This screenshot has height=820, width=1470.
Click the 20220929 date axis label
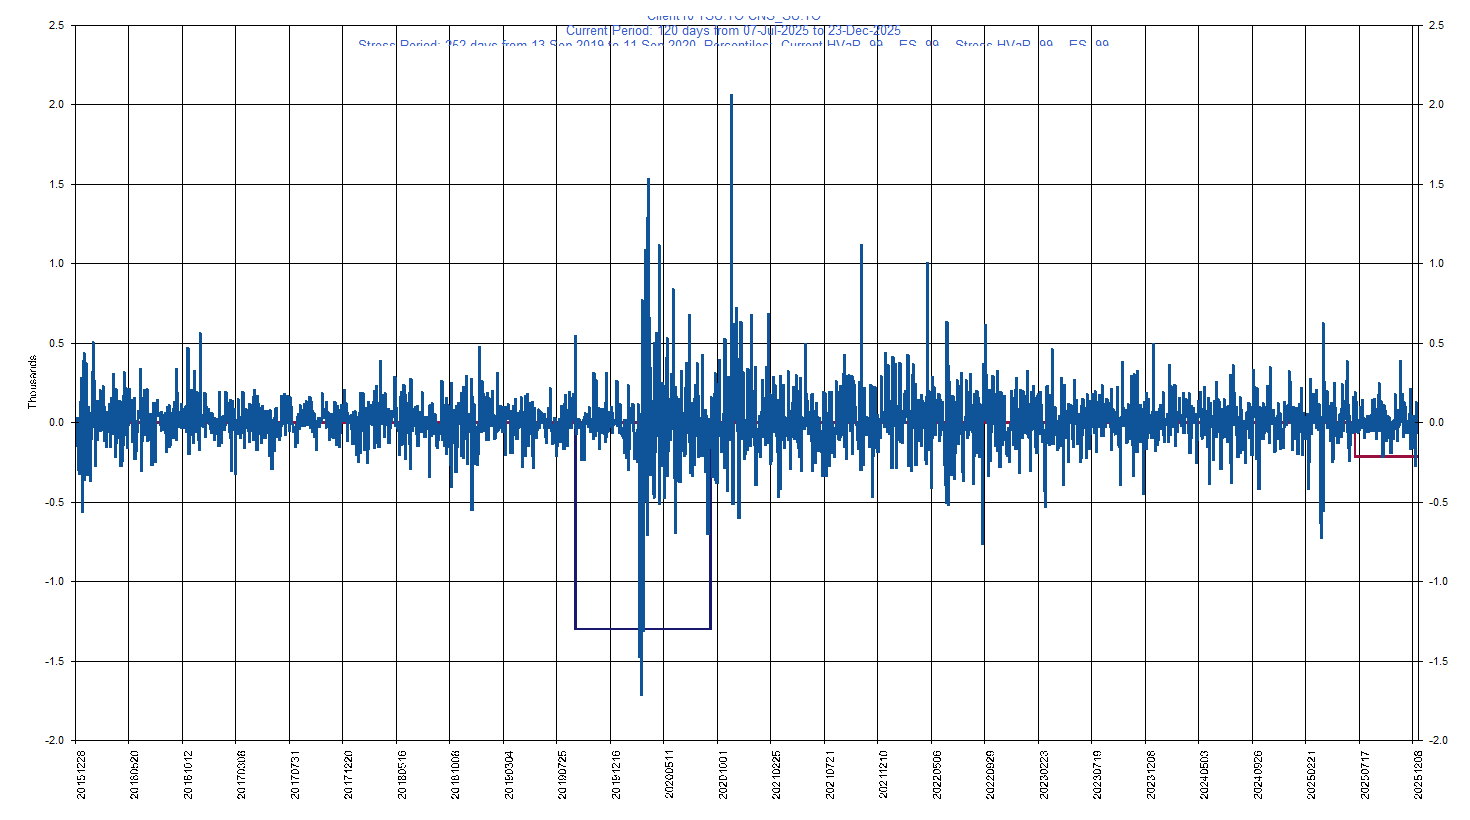click(x=990, y=776)
